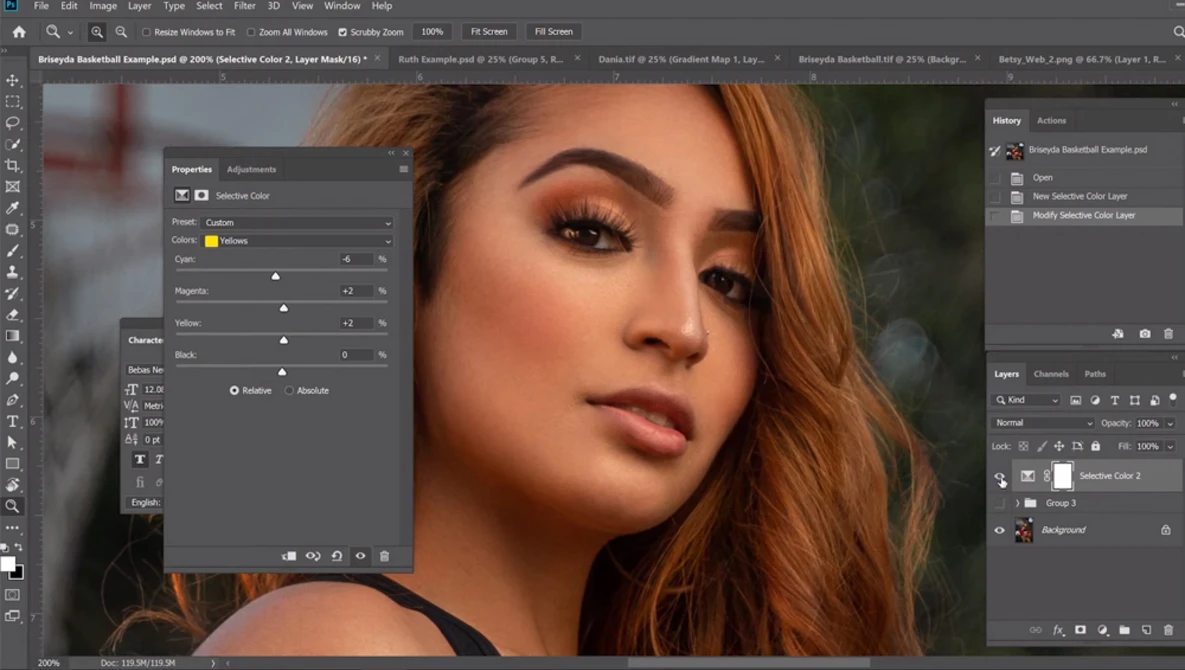Enable Resize Windows to Fit
Viewport: 1185px width, 670px height.
coord(147,32)
